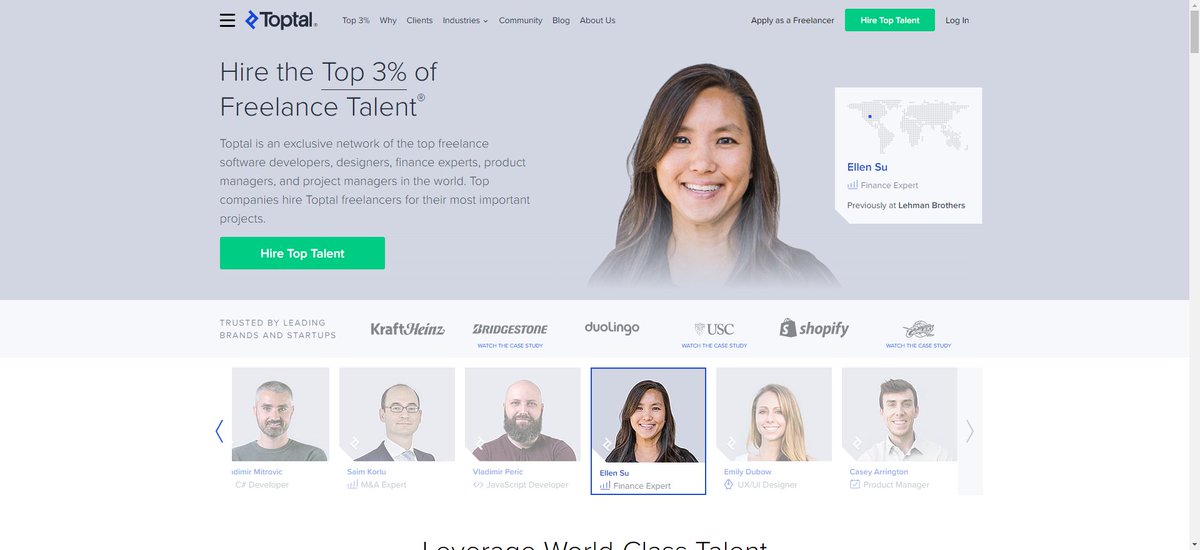Open the hamburger menu icon
This screenshot has width=1200, height=550.
[x=227, y=20]
